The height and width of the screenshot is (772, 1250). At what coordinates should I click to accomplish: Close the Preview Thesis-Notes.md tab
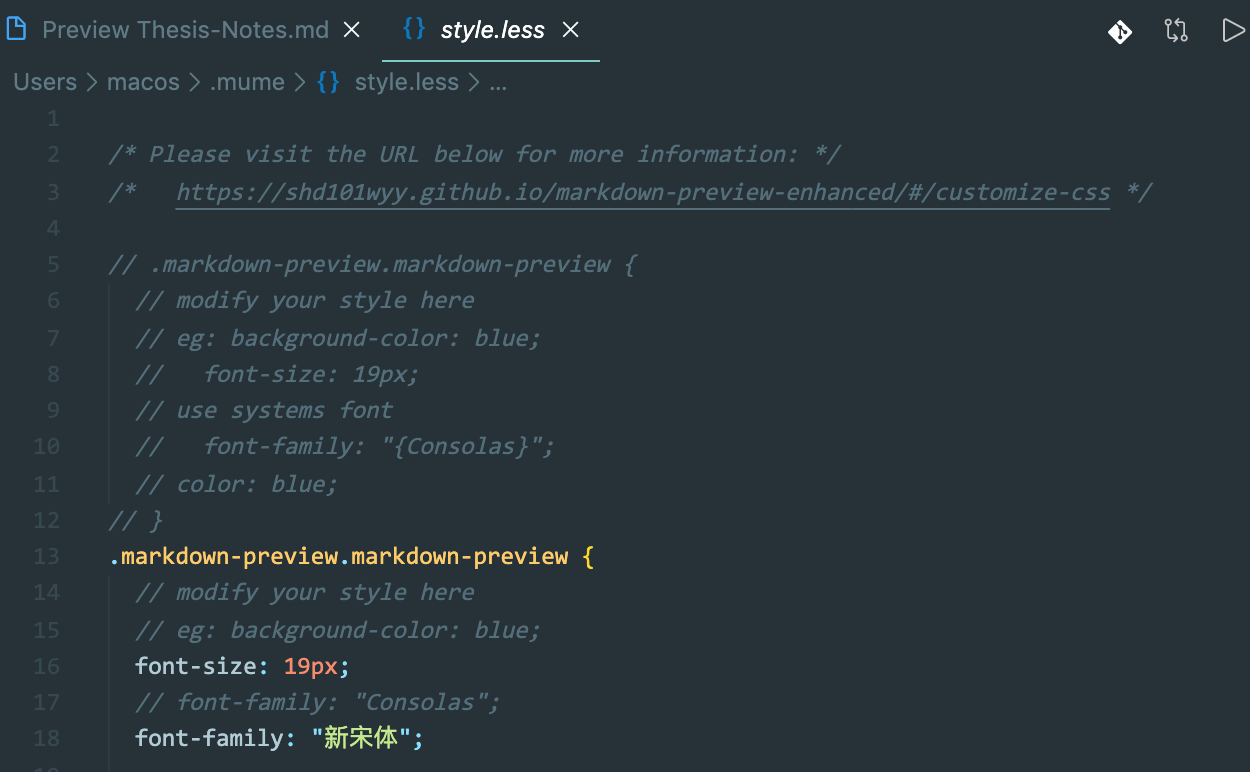click(x=351, y=29)
